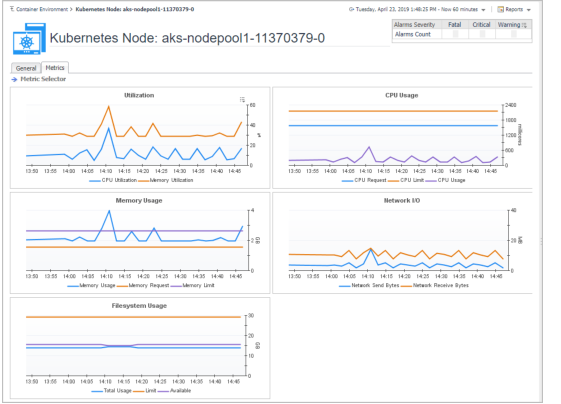Click the Memory Utilization legend label
The height and width of the screenshot is (404, 561).
171,180
